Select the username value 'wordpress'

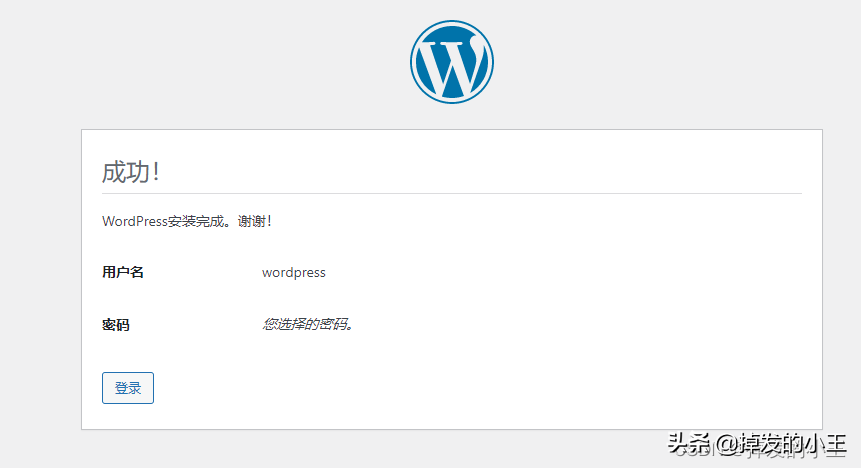coord(294,272)
